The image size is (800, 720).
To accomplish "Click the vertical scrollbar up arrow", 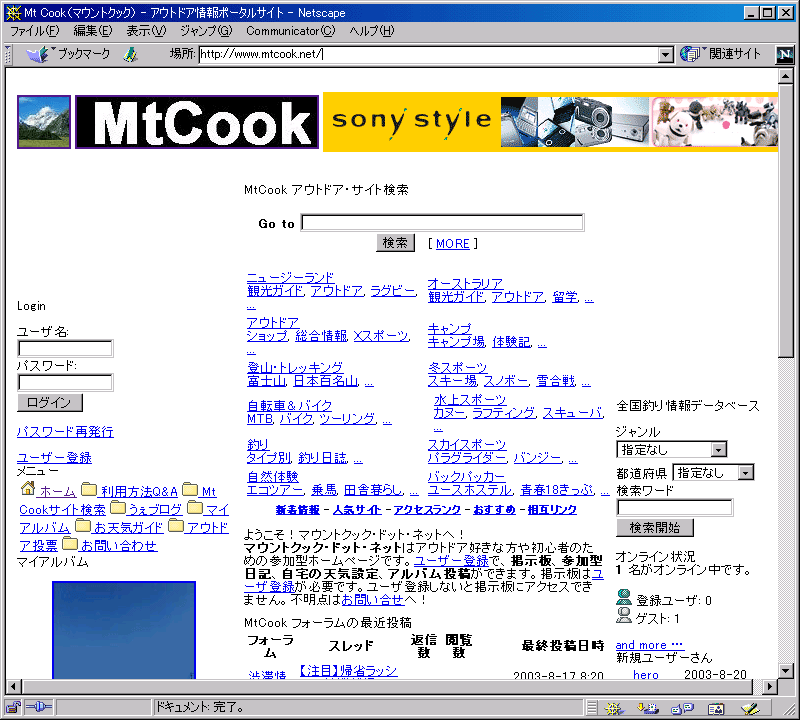I will pyautogui.click(x=785, y=77).
